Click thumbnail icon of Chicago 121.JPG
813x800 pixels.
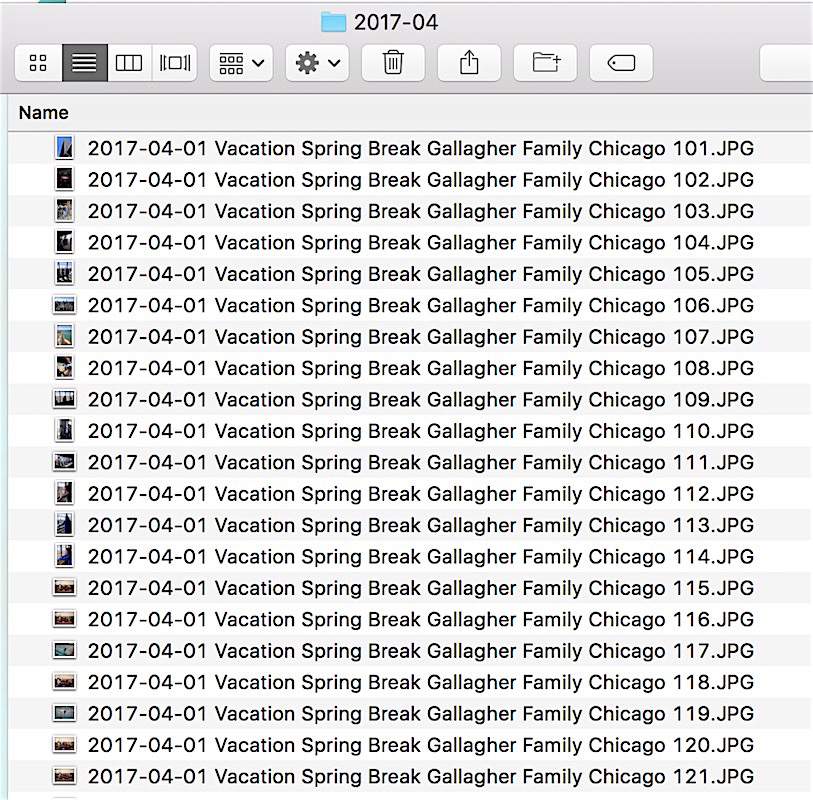pyautogui.click(x=64, y=776)
